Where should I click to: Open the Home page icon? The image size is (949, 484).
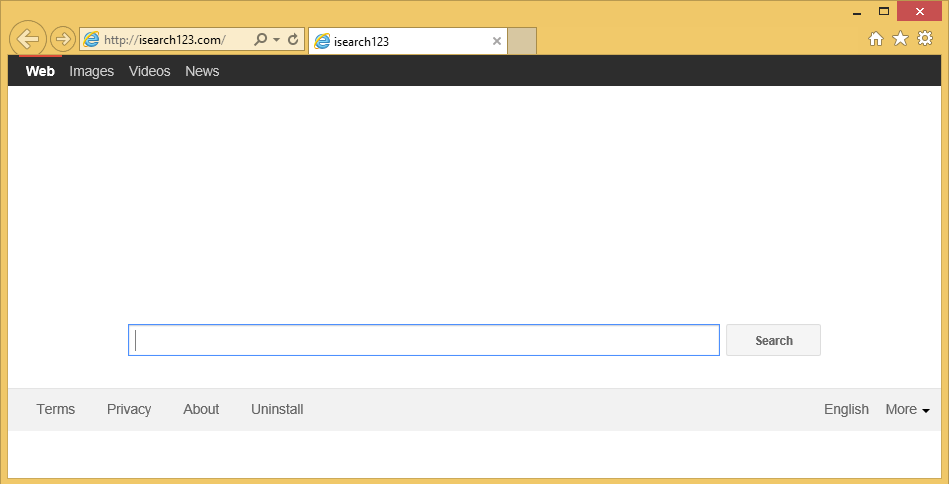[x=876, y=39]
